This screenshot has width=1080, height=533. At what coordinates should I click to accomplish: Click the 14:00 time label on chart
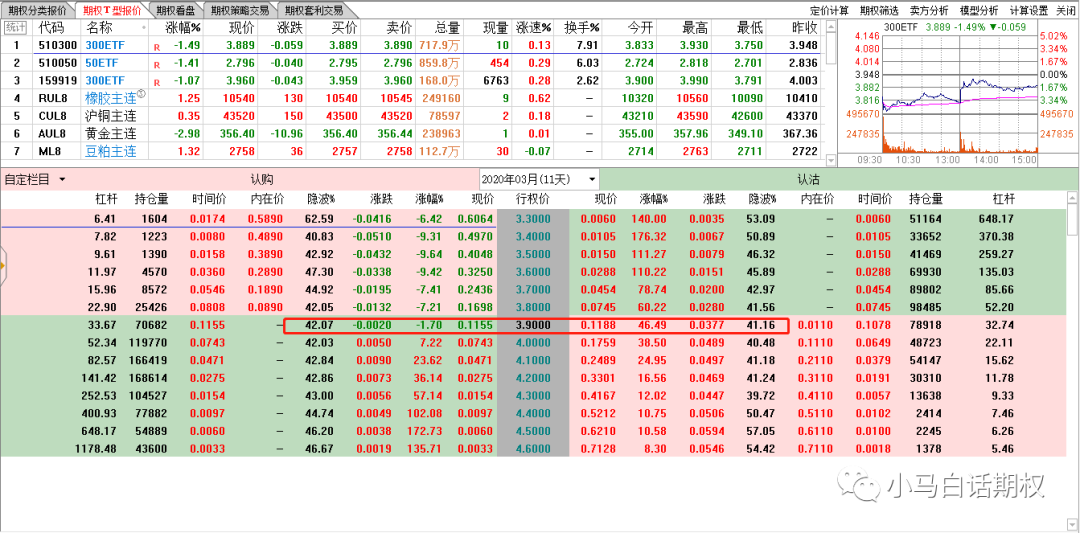pyautogui.click(x=987, y=159)
